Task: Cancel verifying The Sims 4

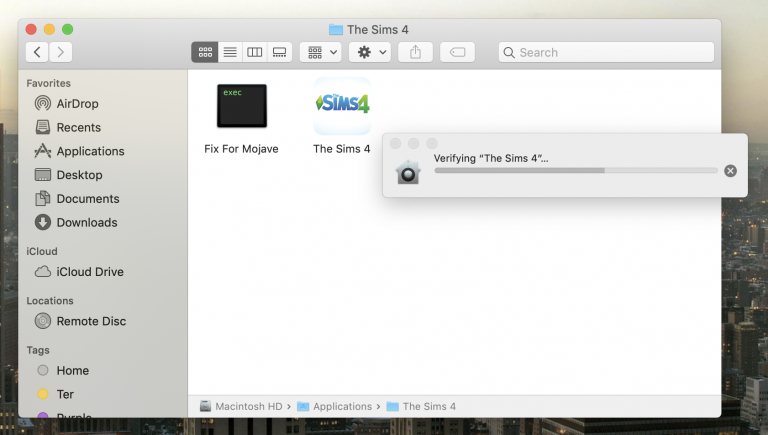Action: pos(730,170)
